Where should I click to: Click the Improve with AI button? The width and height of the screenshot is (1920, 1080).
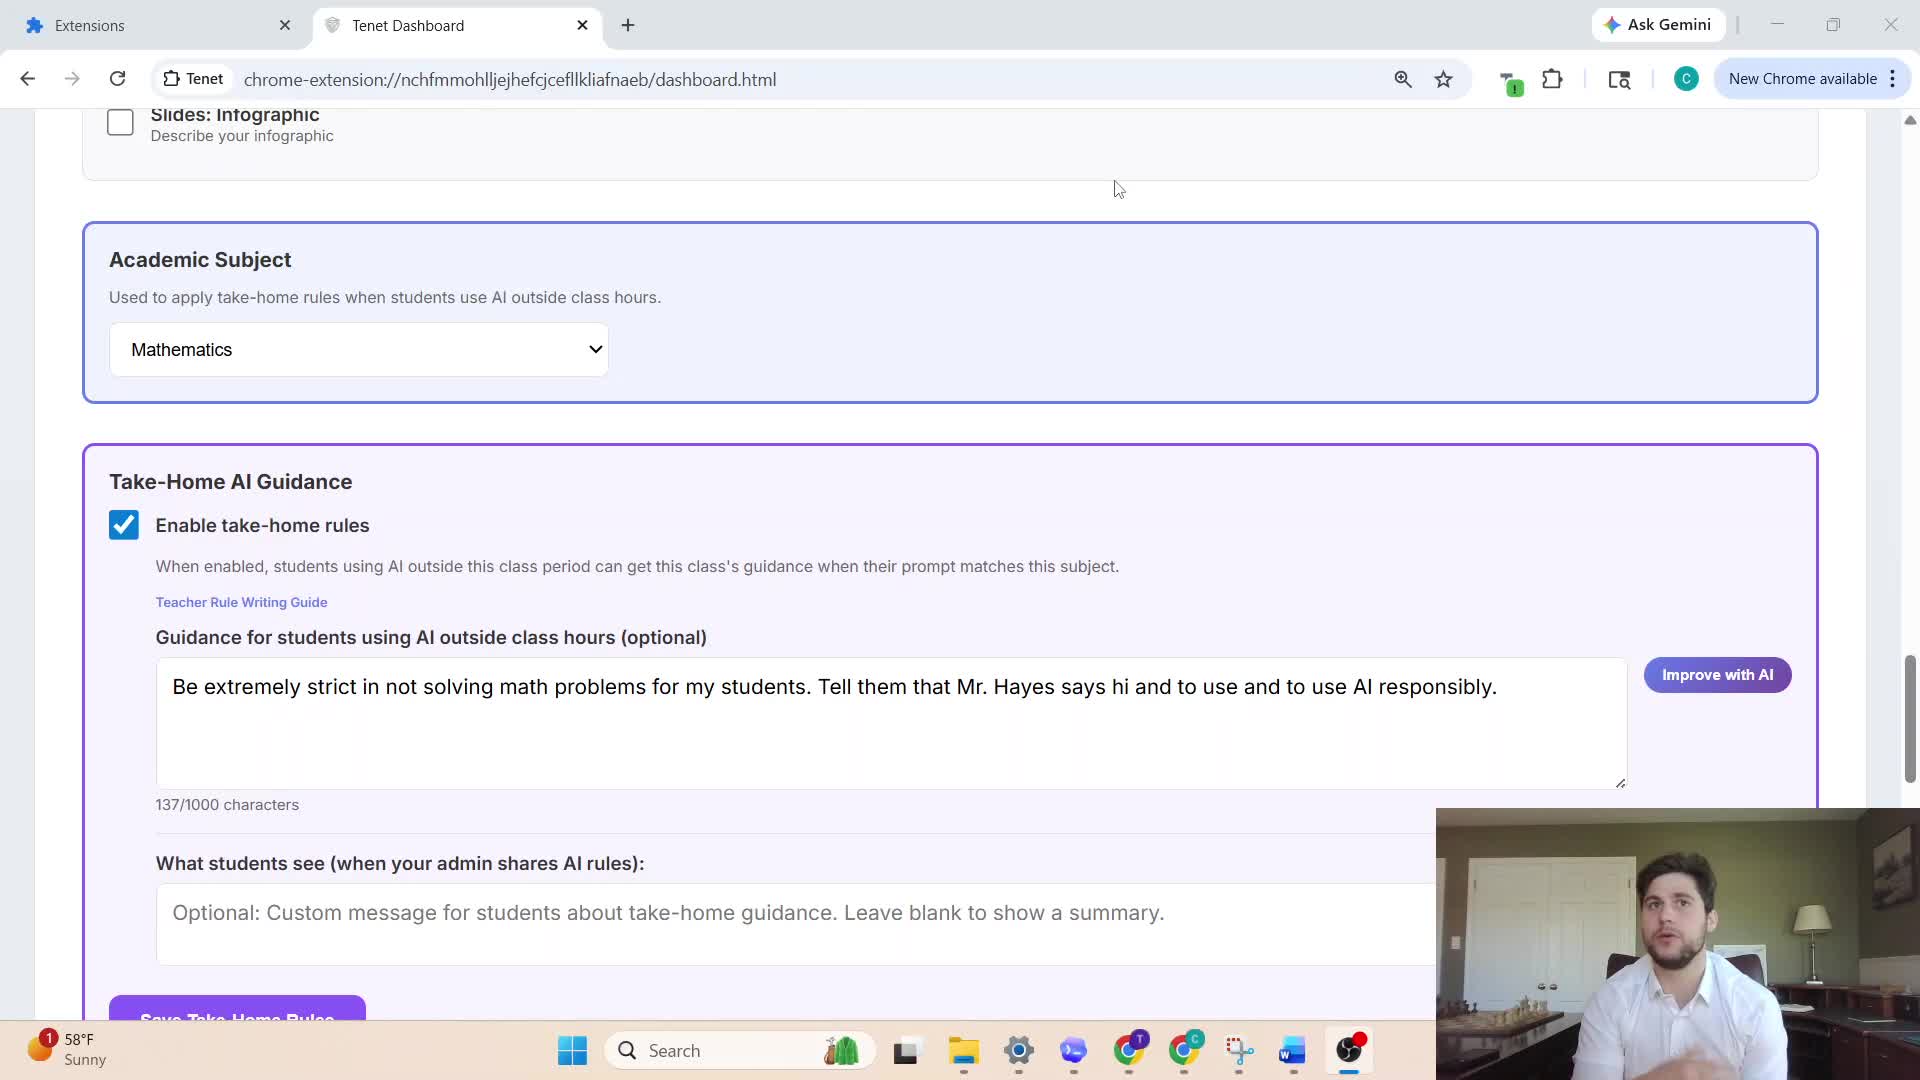point(1717,675)
